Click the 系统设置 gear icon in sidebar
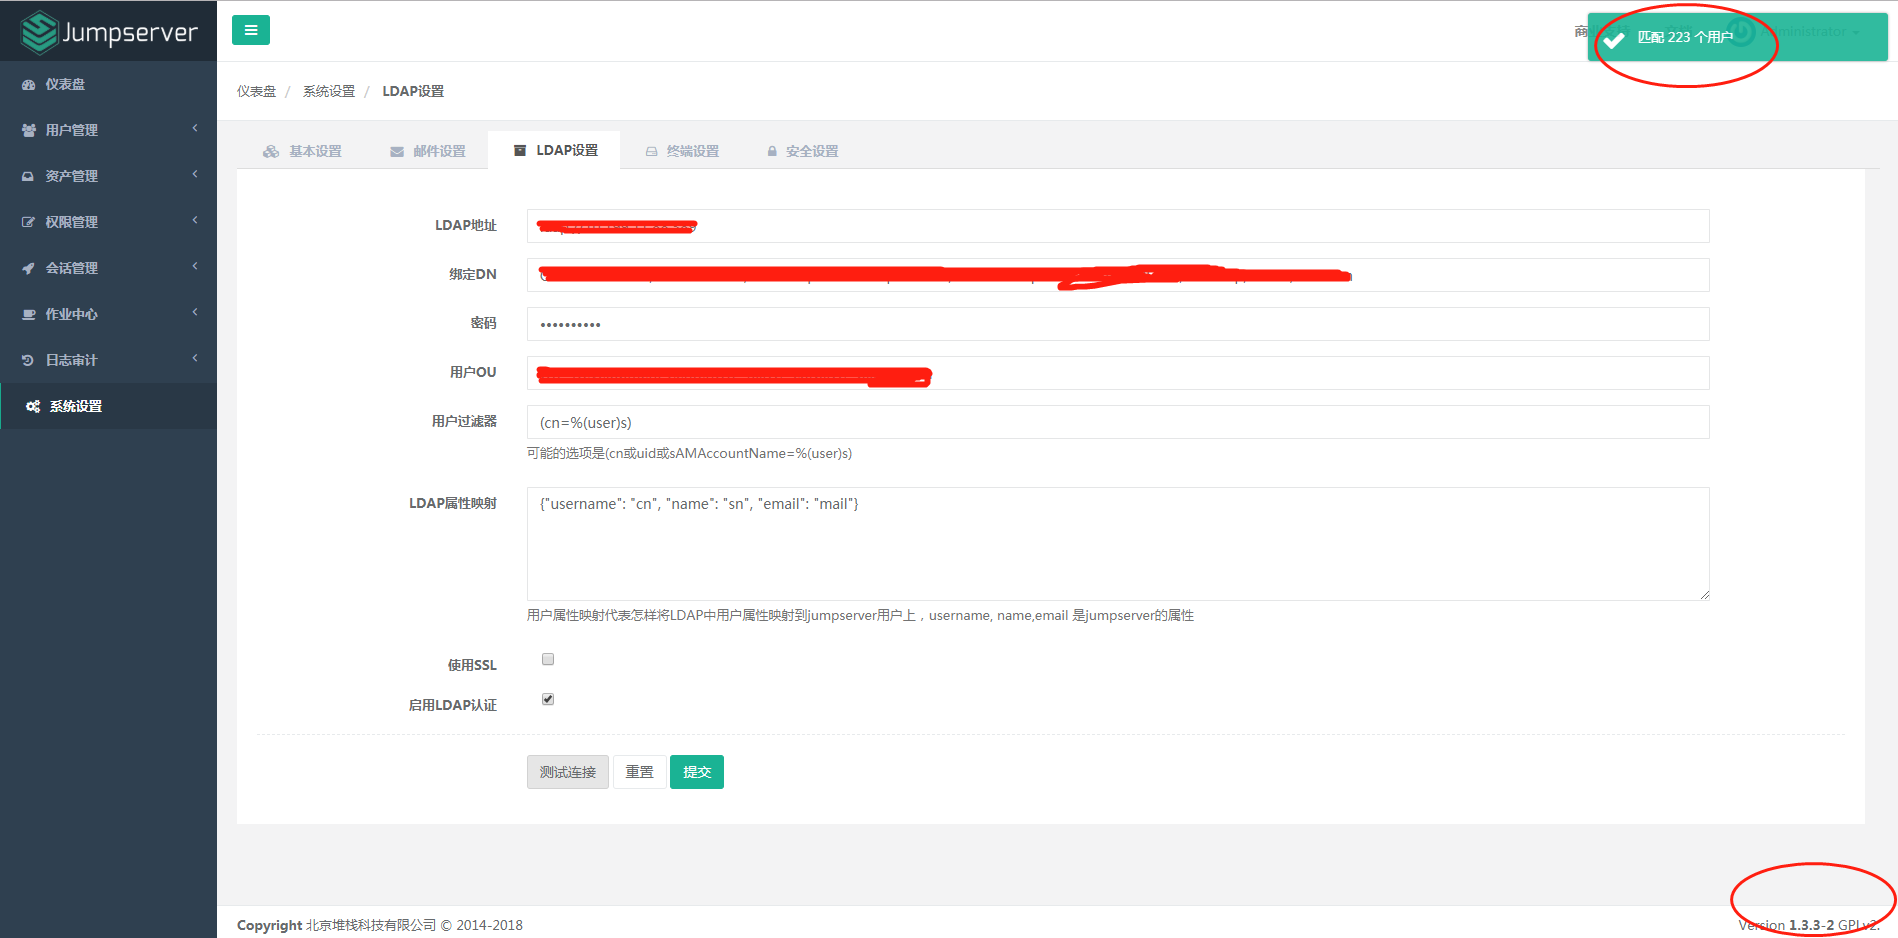The image size is (1898, 938). (29, 406)
